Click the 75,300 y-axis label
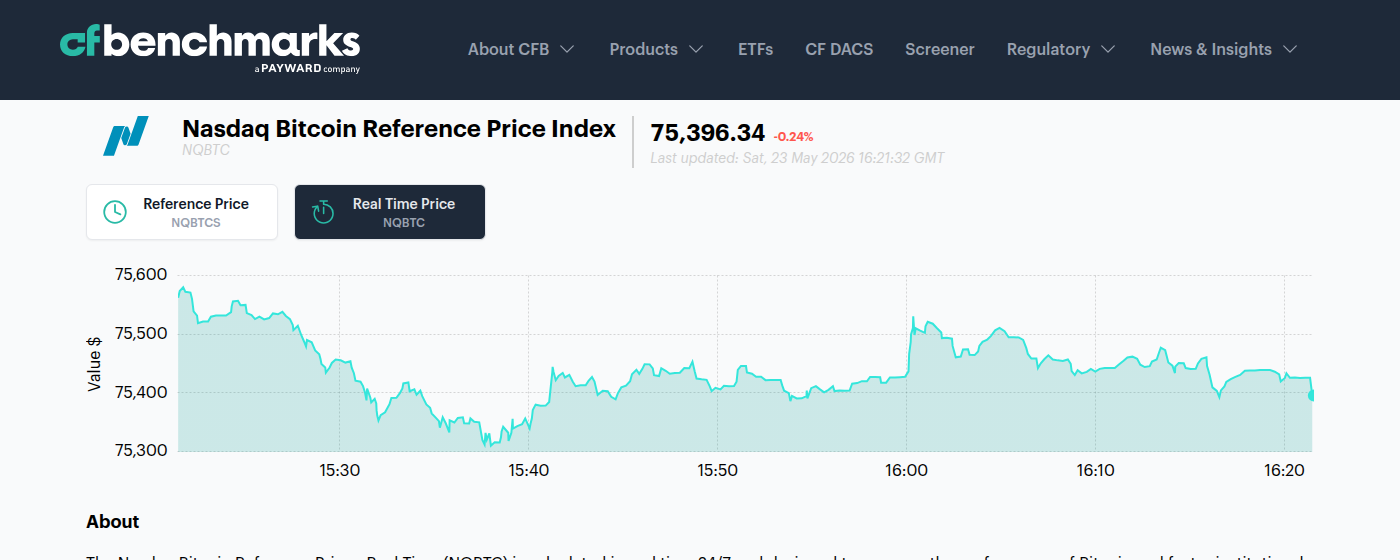This screenshot has width=1400, height=560. (141, 450)
